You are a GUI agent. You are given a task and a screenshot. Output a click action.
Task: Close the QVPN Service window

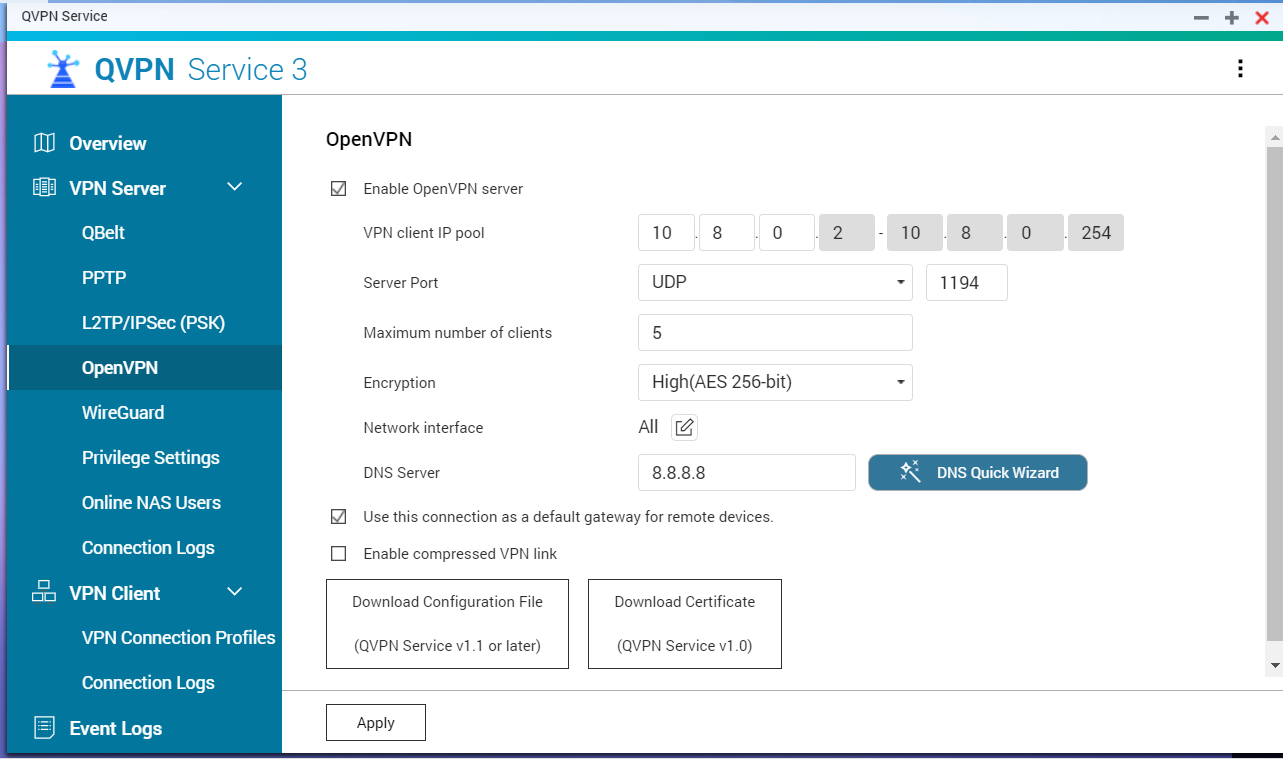1262,17
